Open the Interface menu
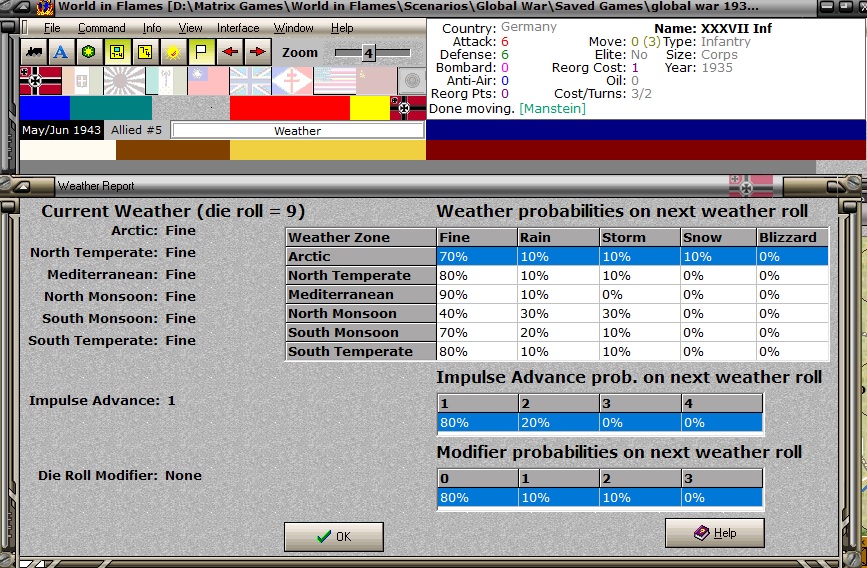This screenshot has width=867, height=568. click(x=238, y=28)
